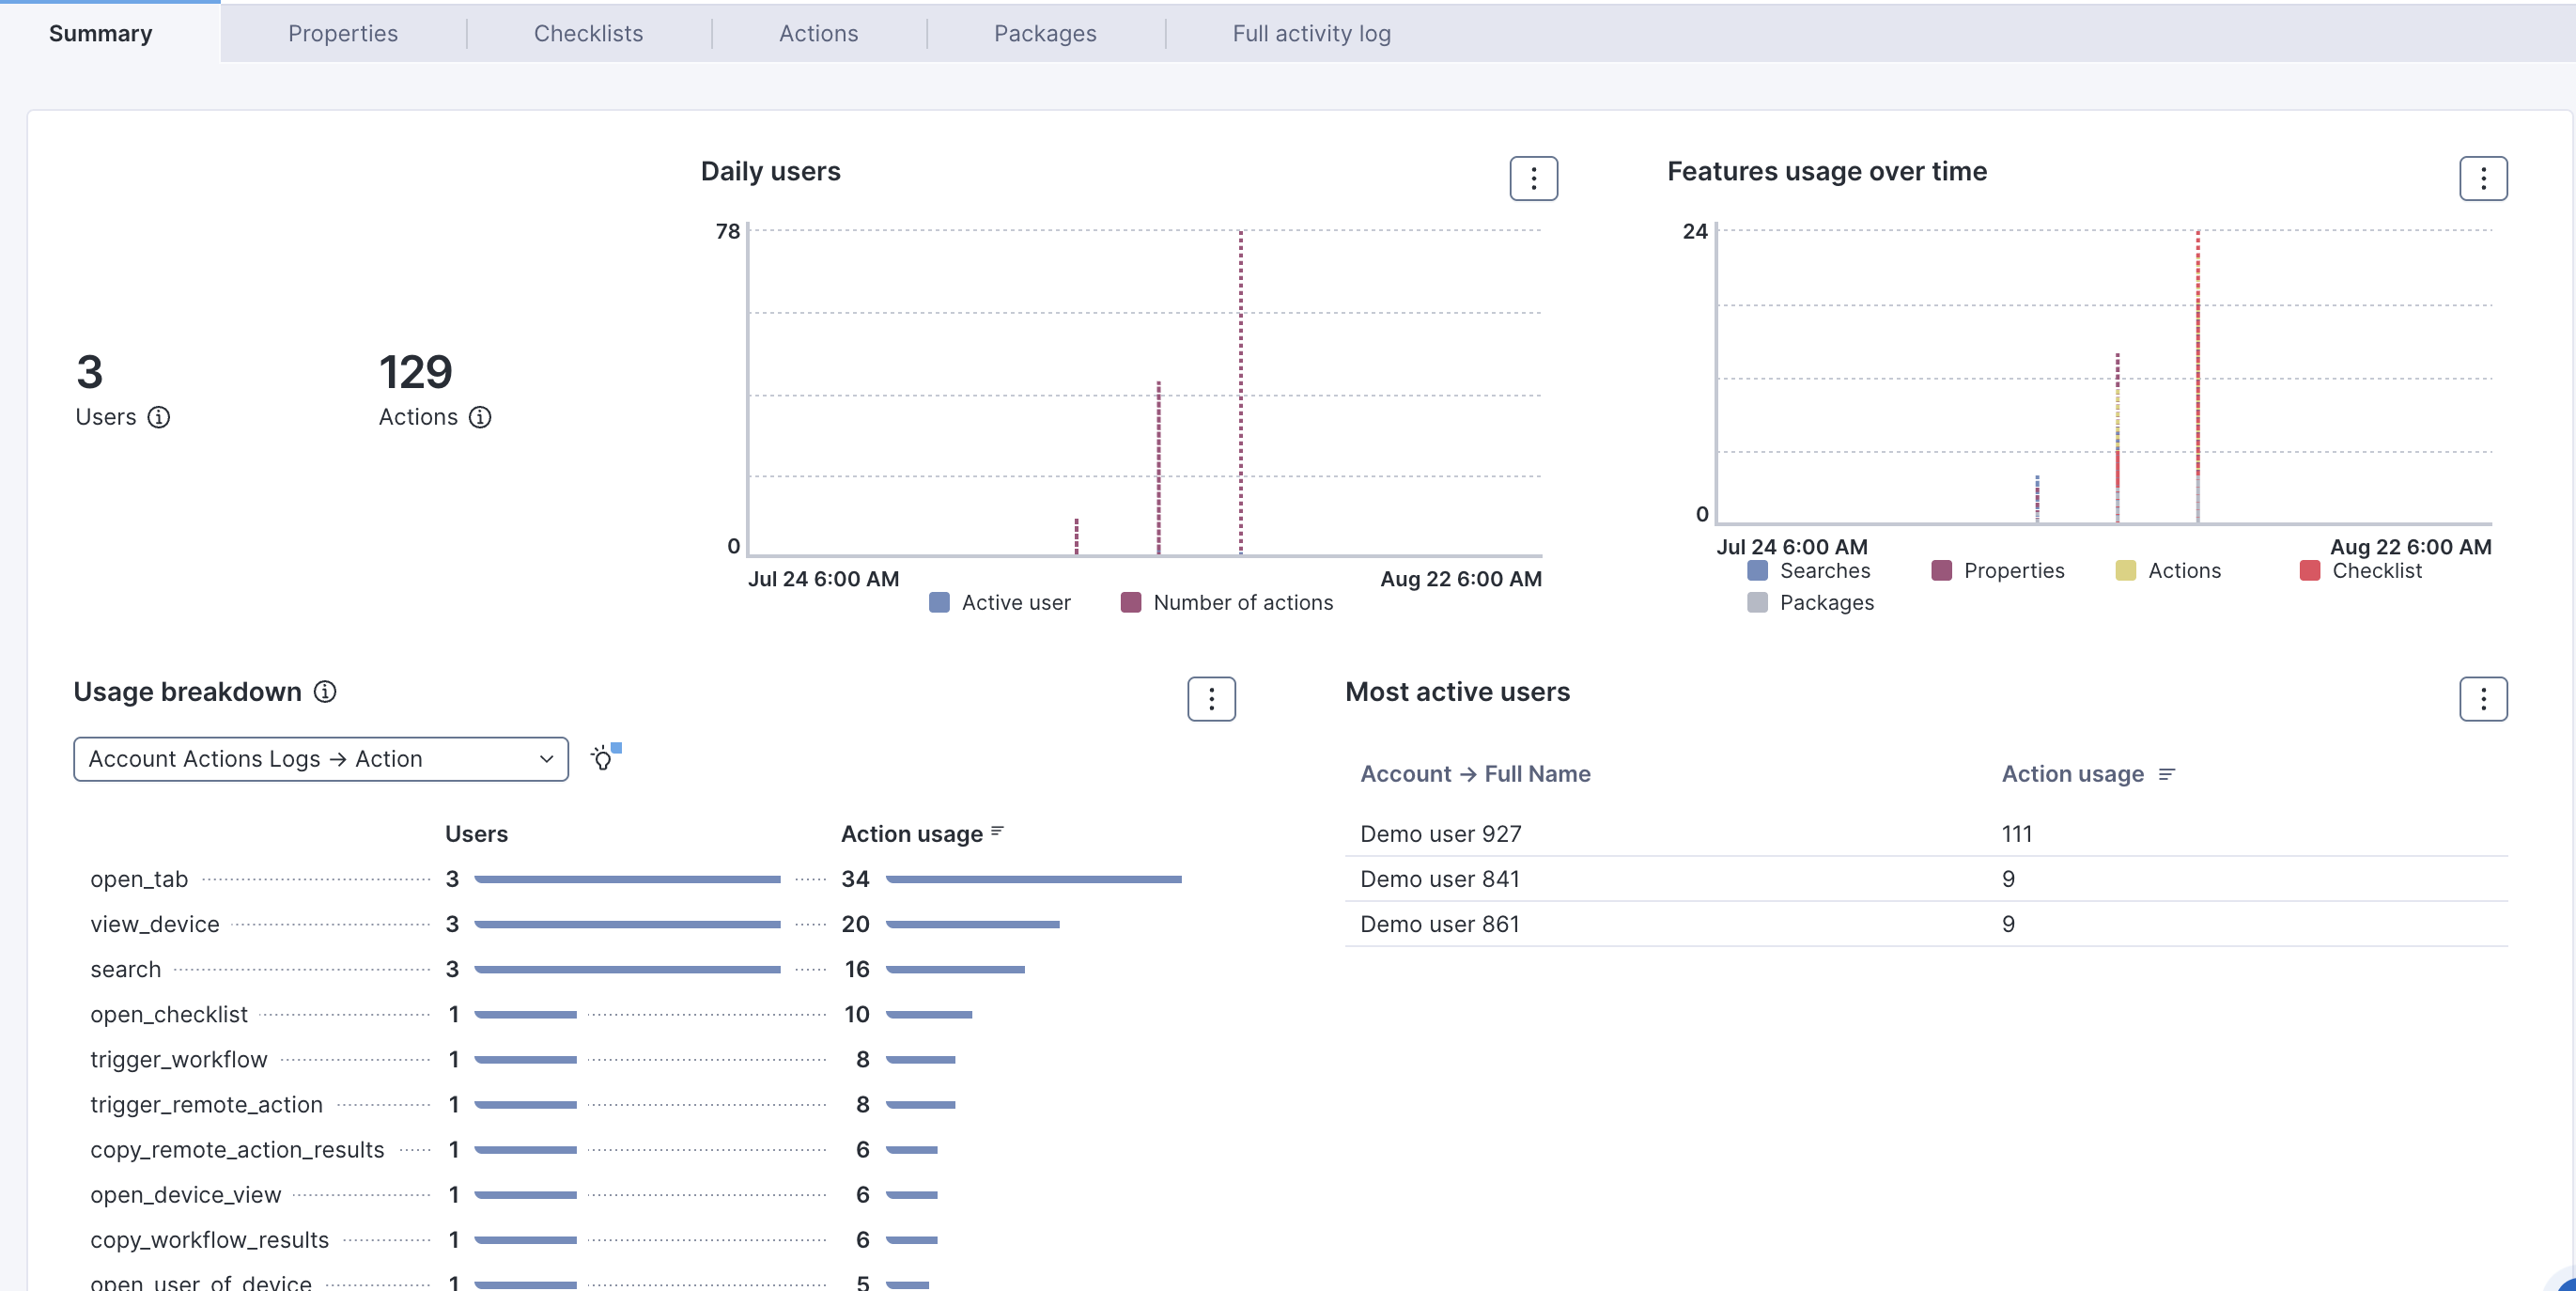Click the lightbulb insights icon
This screenshot has width=2576, height=1291.
tap(602, 759)
